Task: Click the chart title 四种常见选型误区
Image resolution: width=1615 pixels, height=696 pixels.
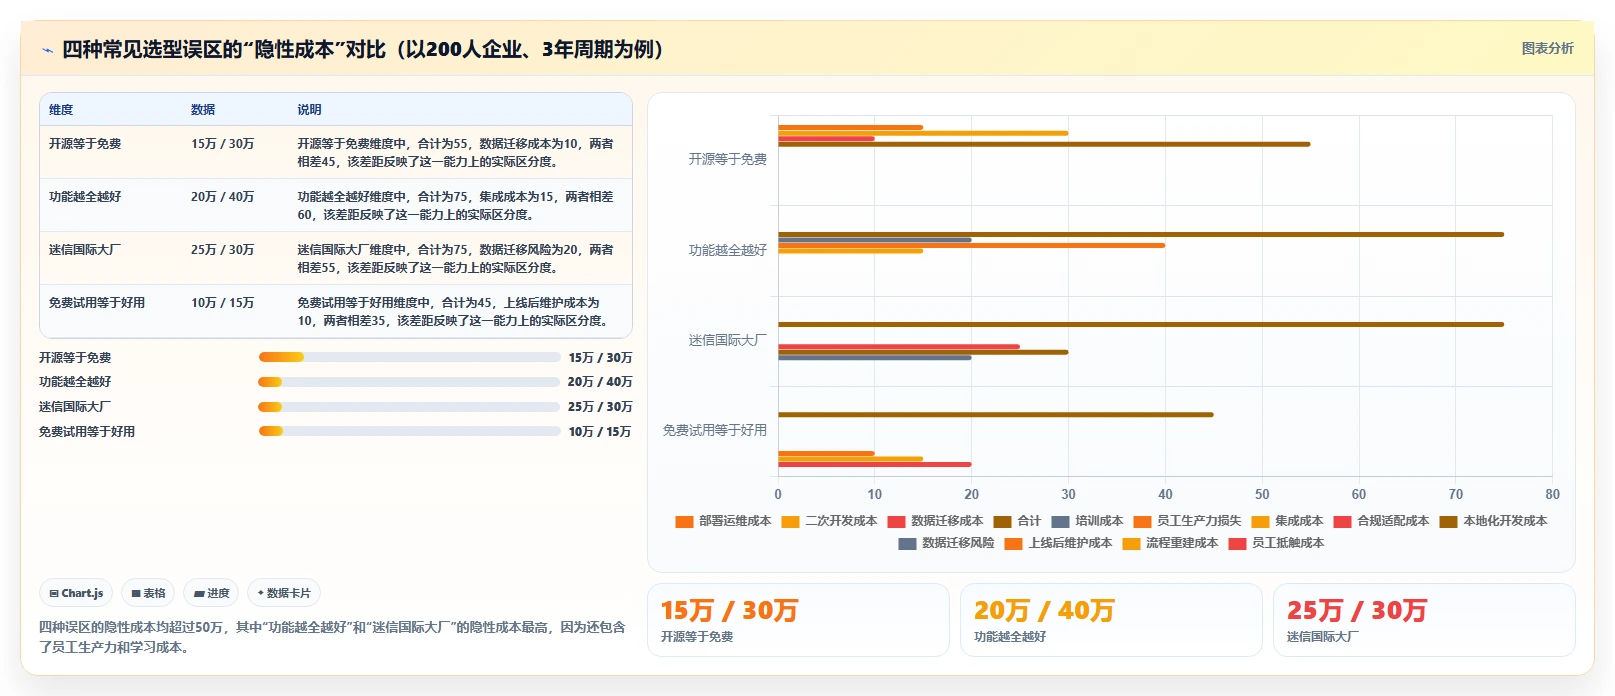Action: point(362,49)
